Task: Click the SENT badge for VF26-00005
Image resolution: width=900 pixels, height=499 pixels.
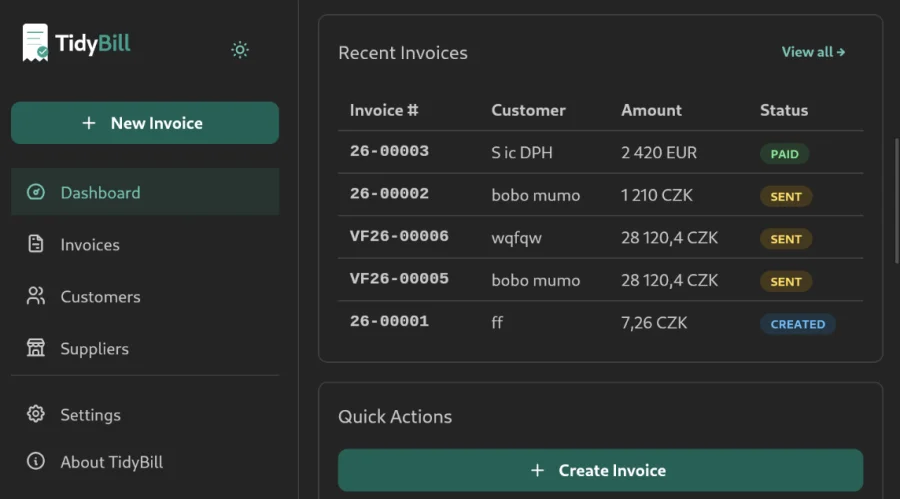Action: click(786, 281)
